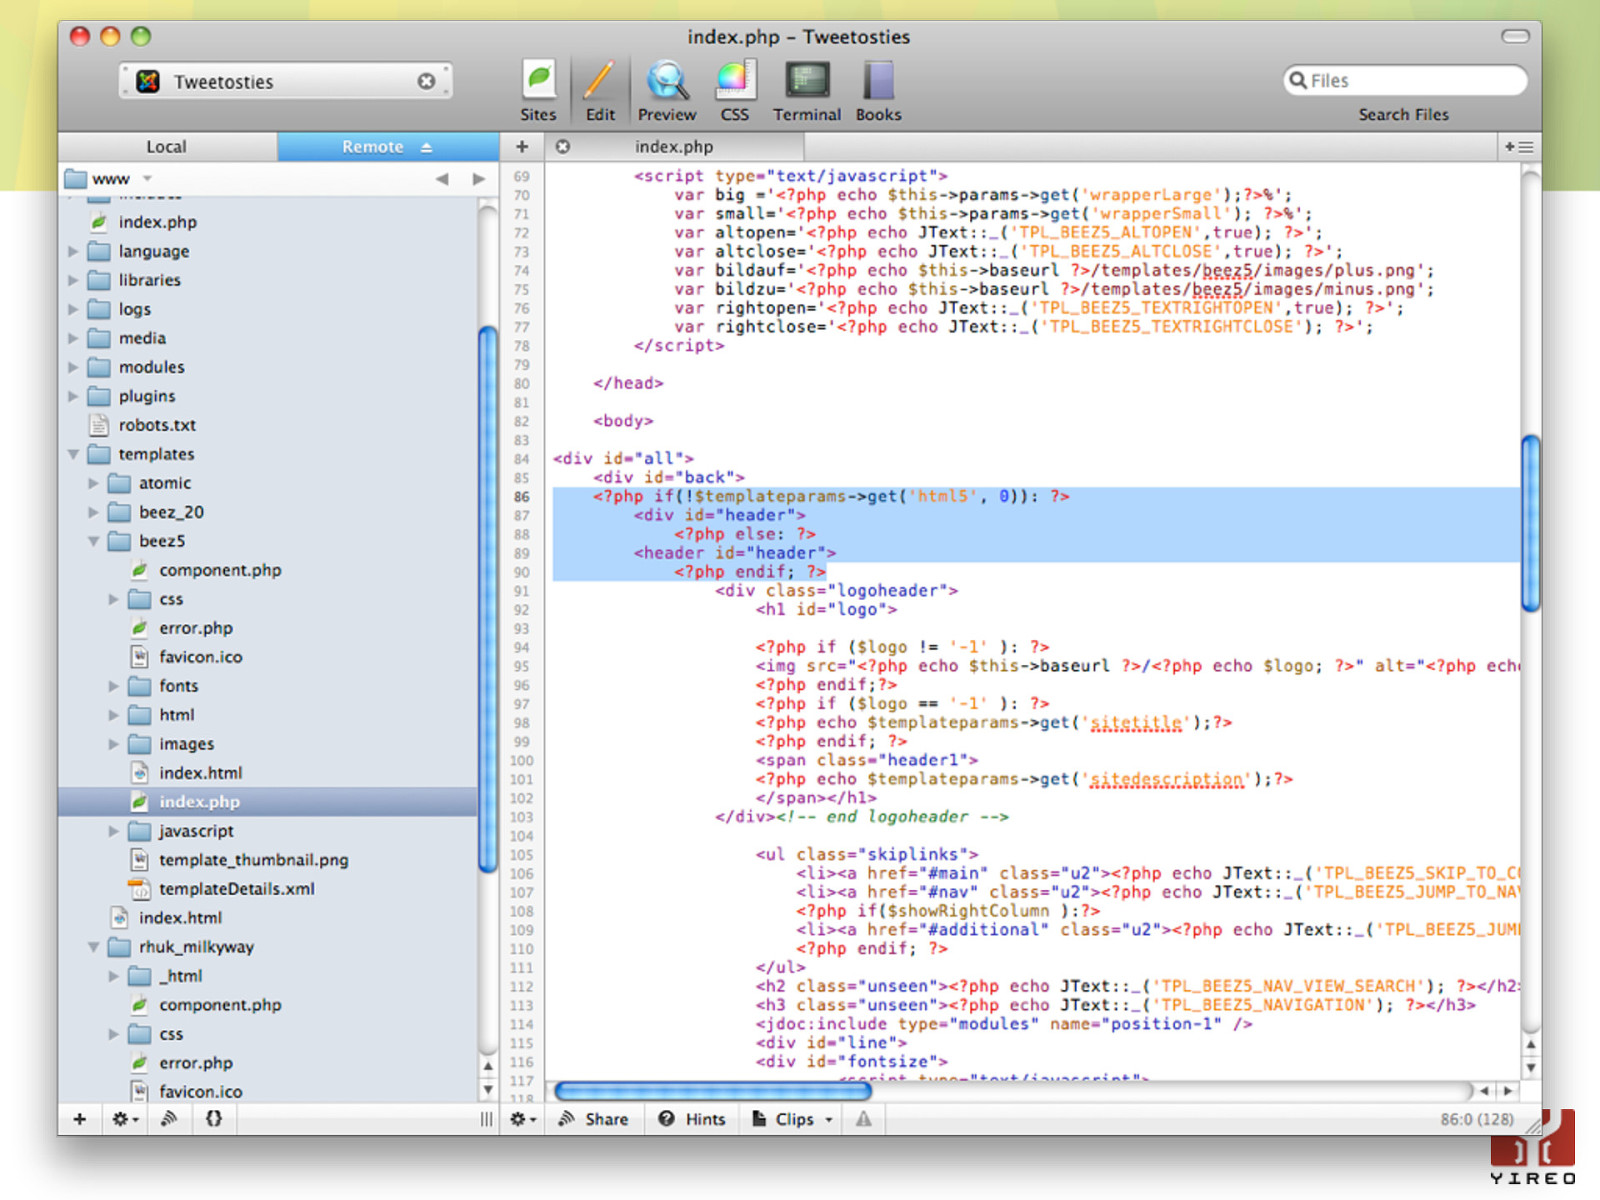Open the file browser gear menu
This screenshot has width=1600, height=1200.
coord(125,1119)
